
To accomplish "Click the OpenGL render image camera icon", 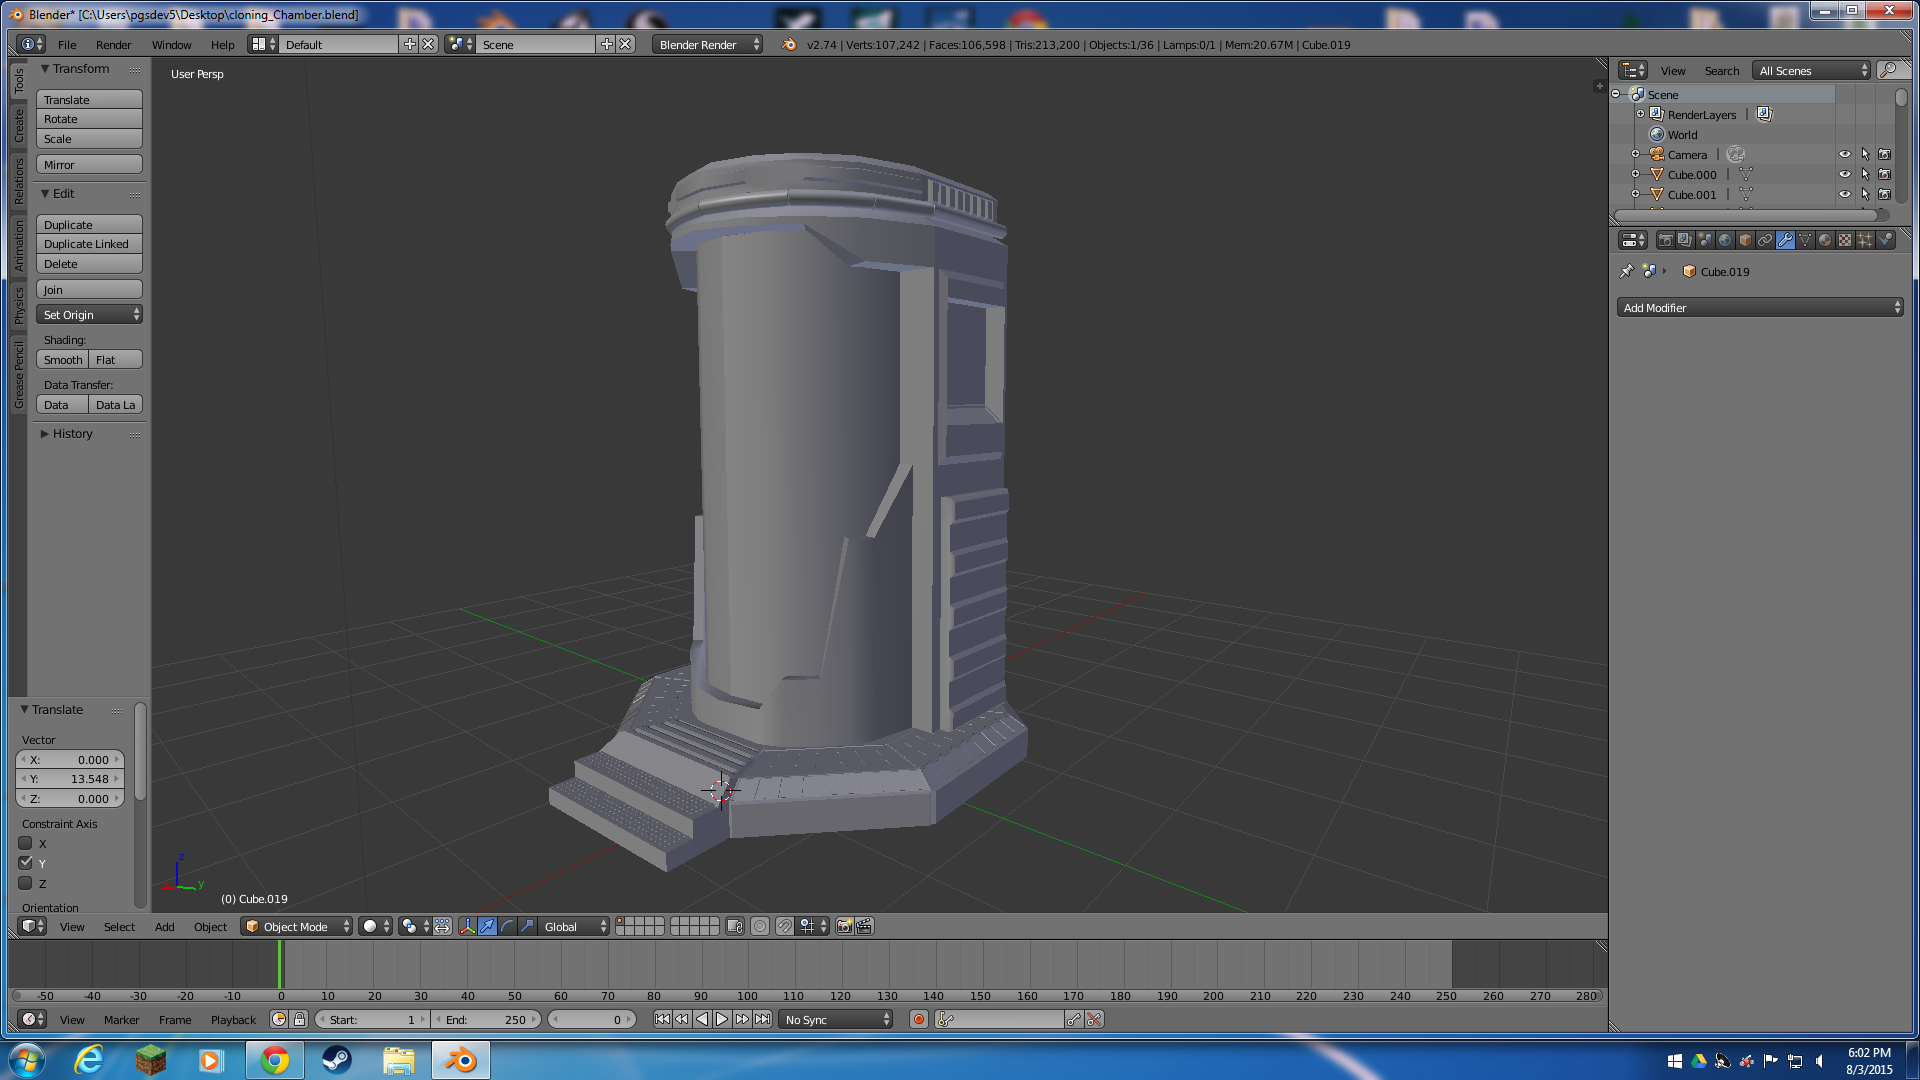I will [844, 927].
